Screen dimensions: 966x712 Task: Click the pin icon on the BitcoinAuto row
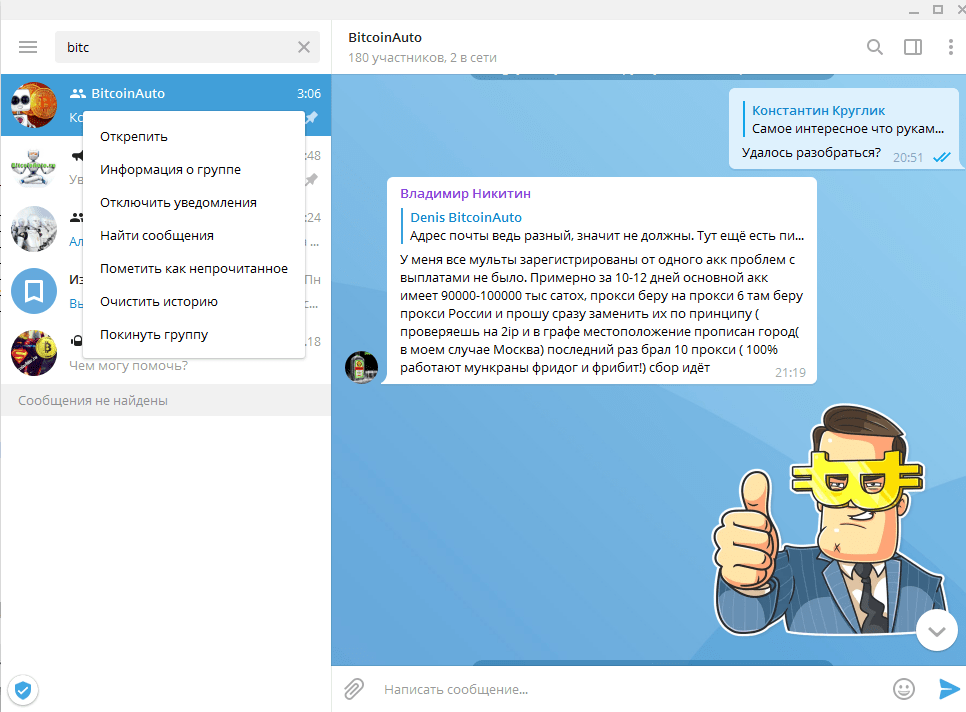click(312, 117)
